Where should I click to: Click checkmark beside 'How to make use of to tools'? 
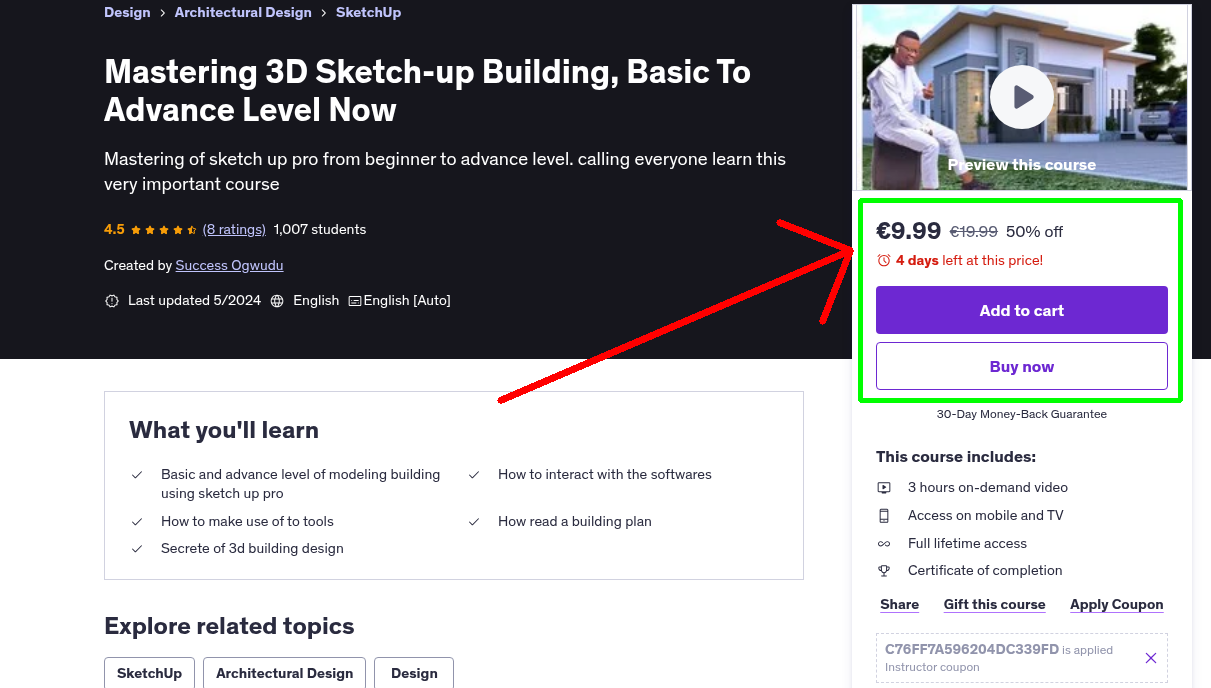pos(137,522)
